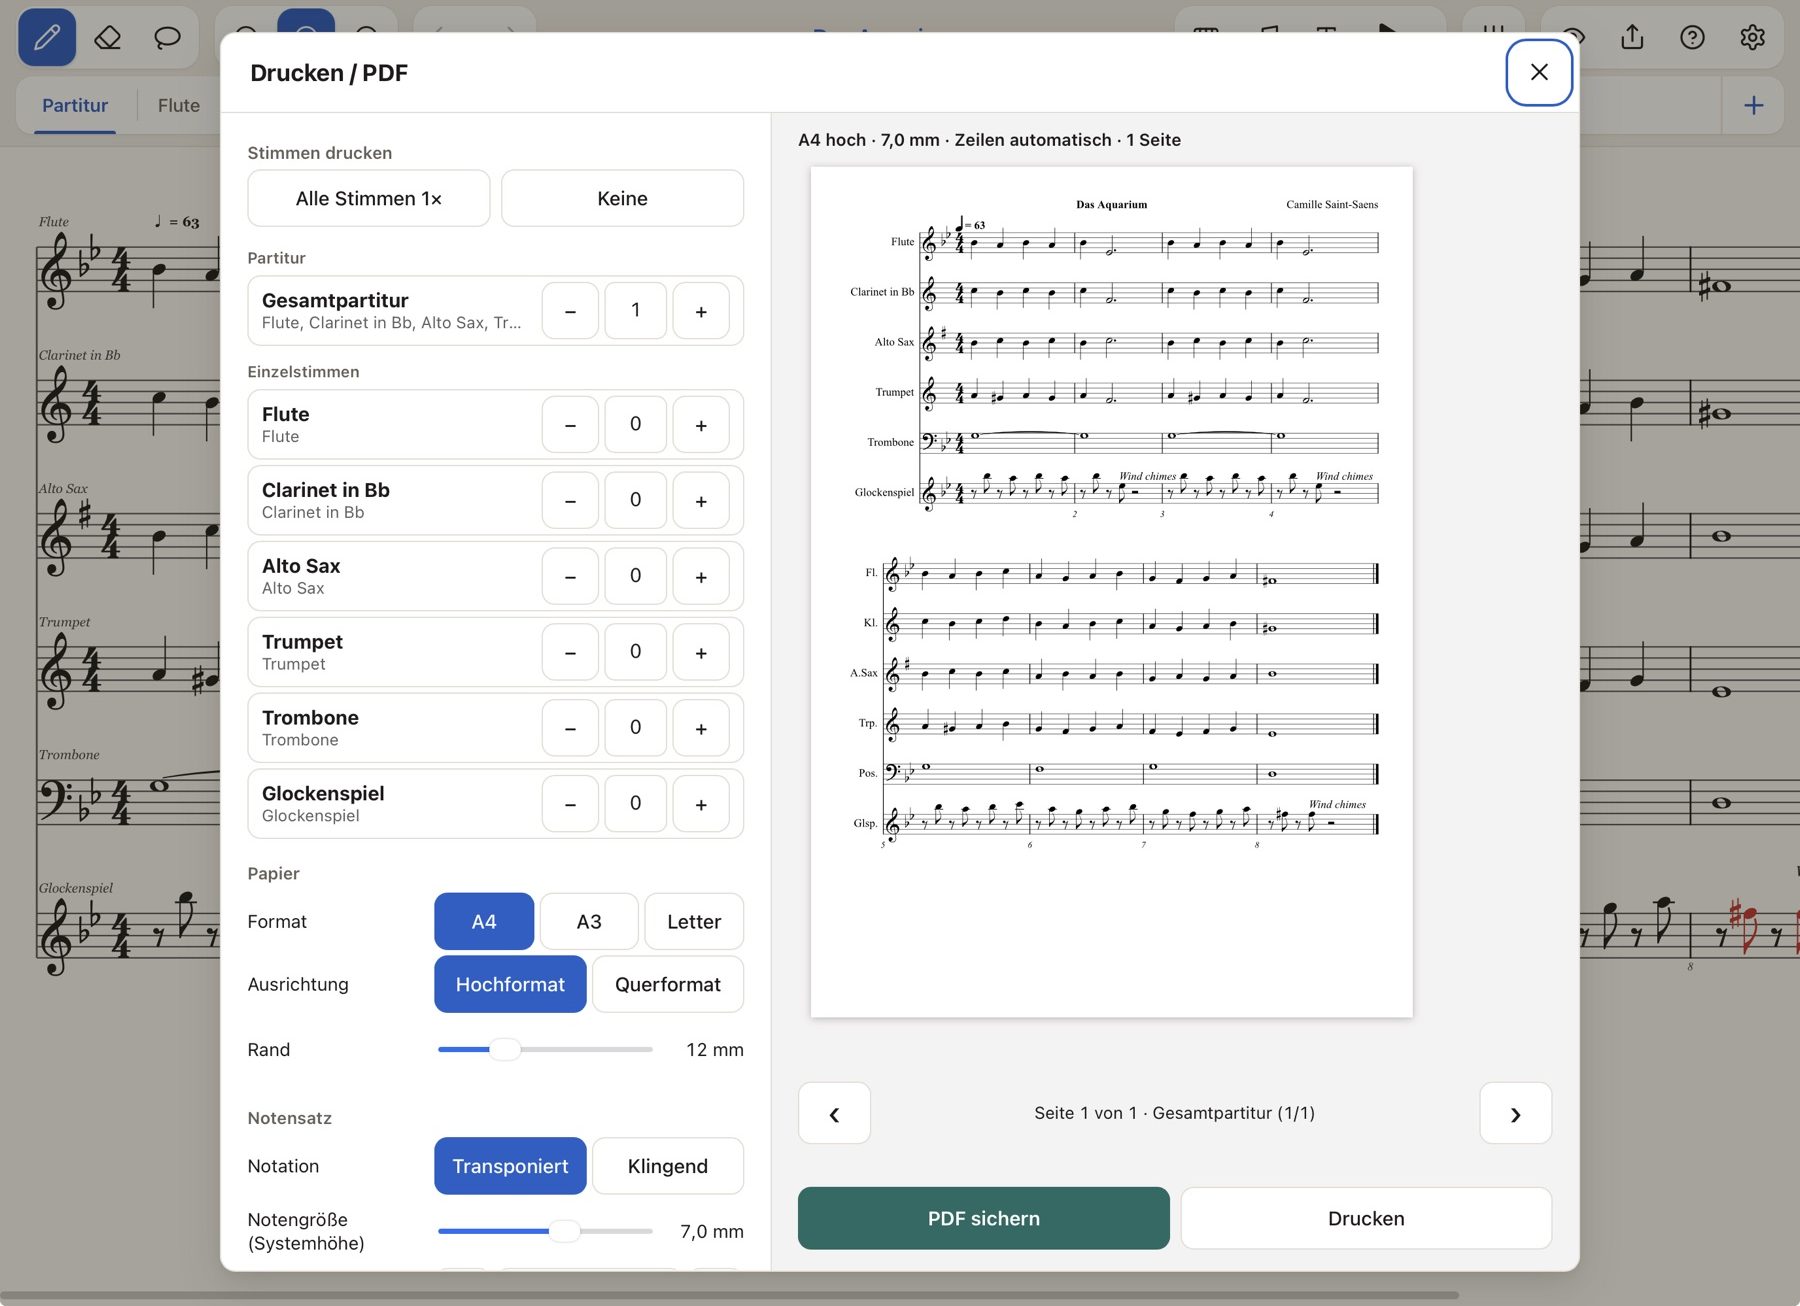Select the lasso selection tool

[167, 38]
